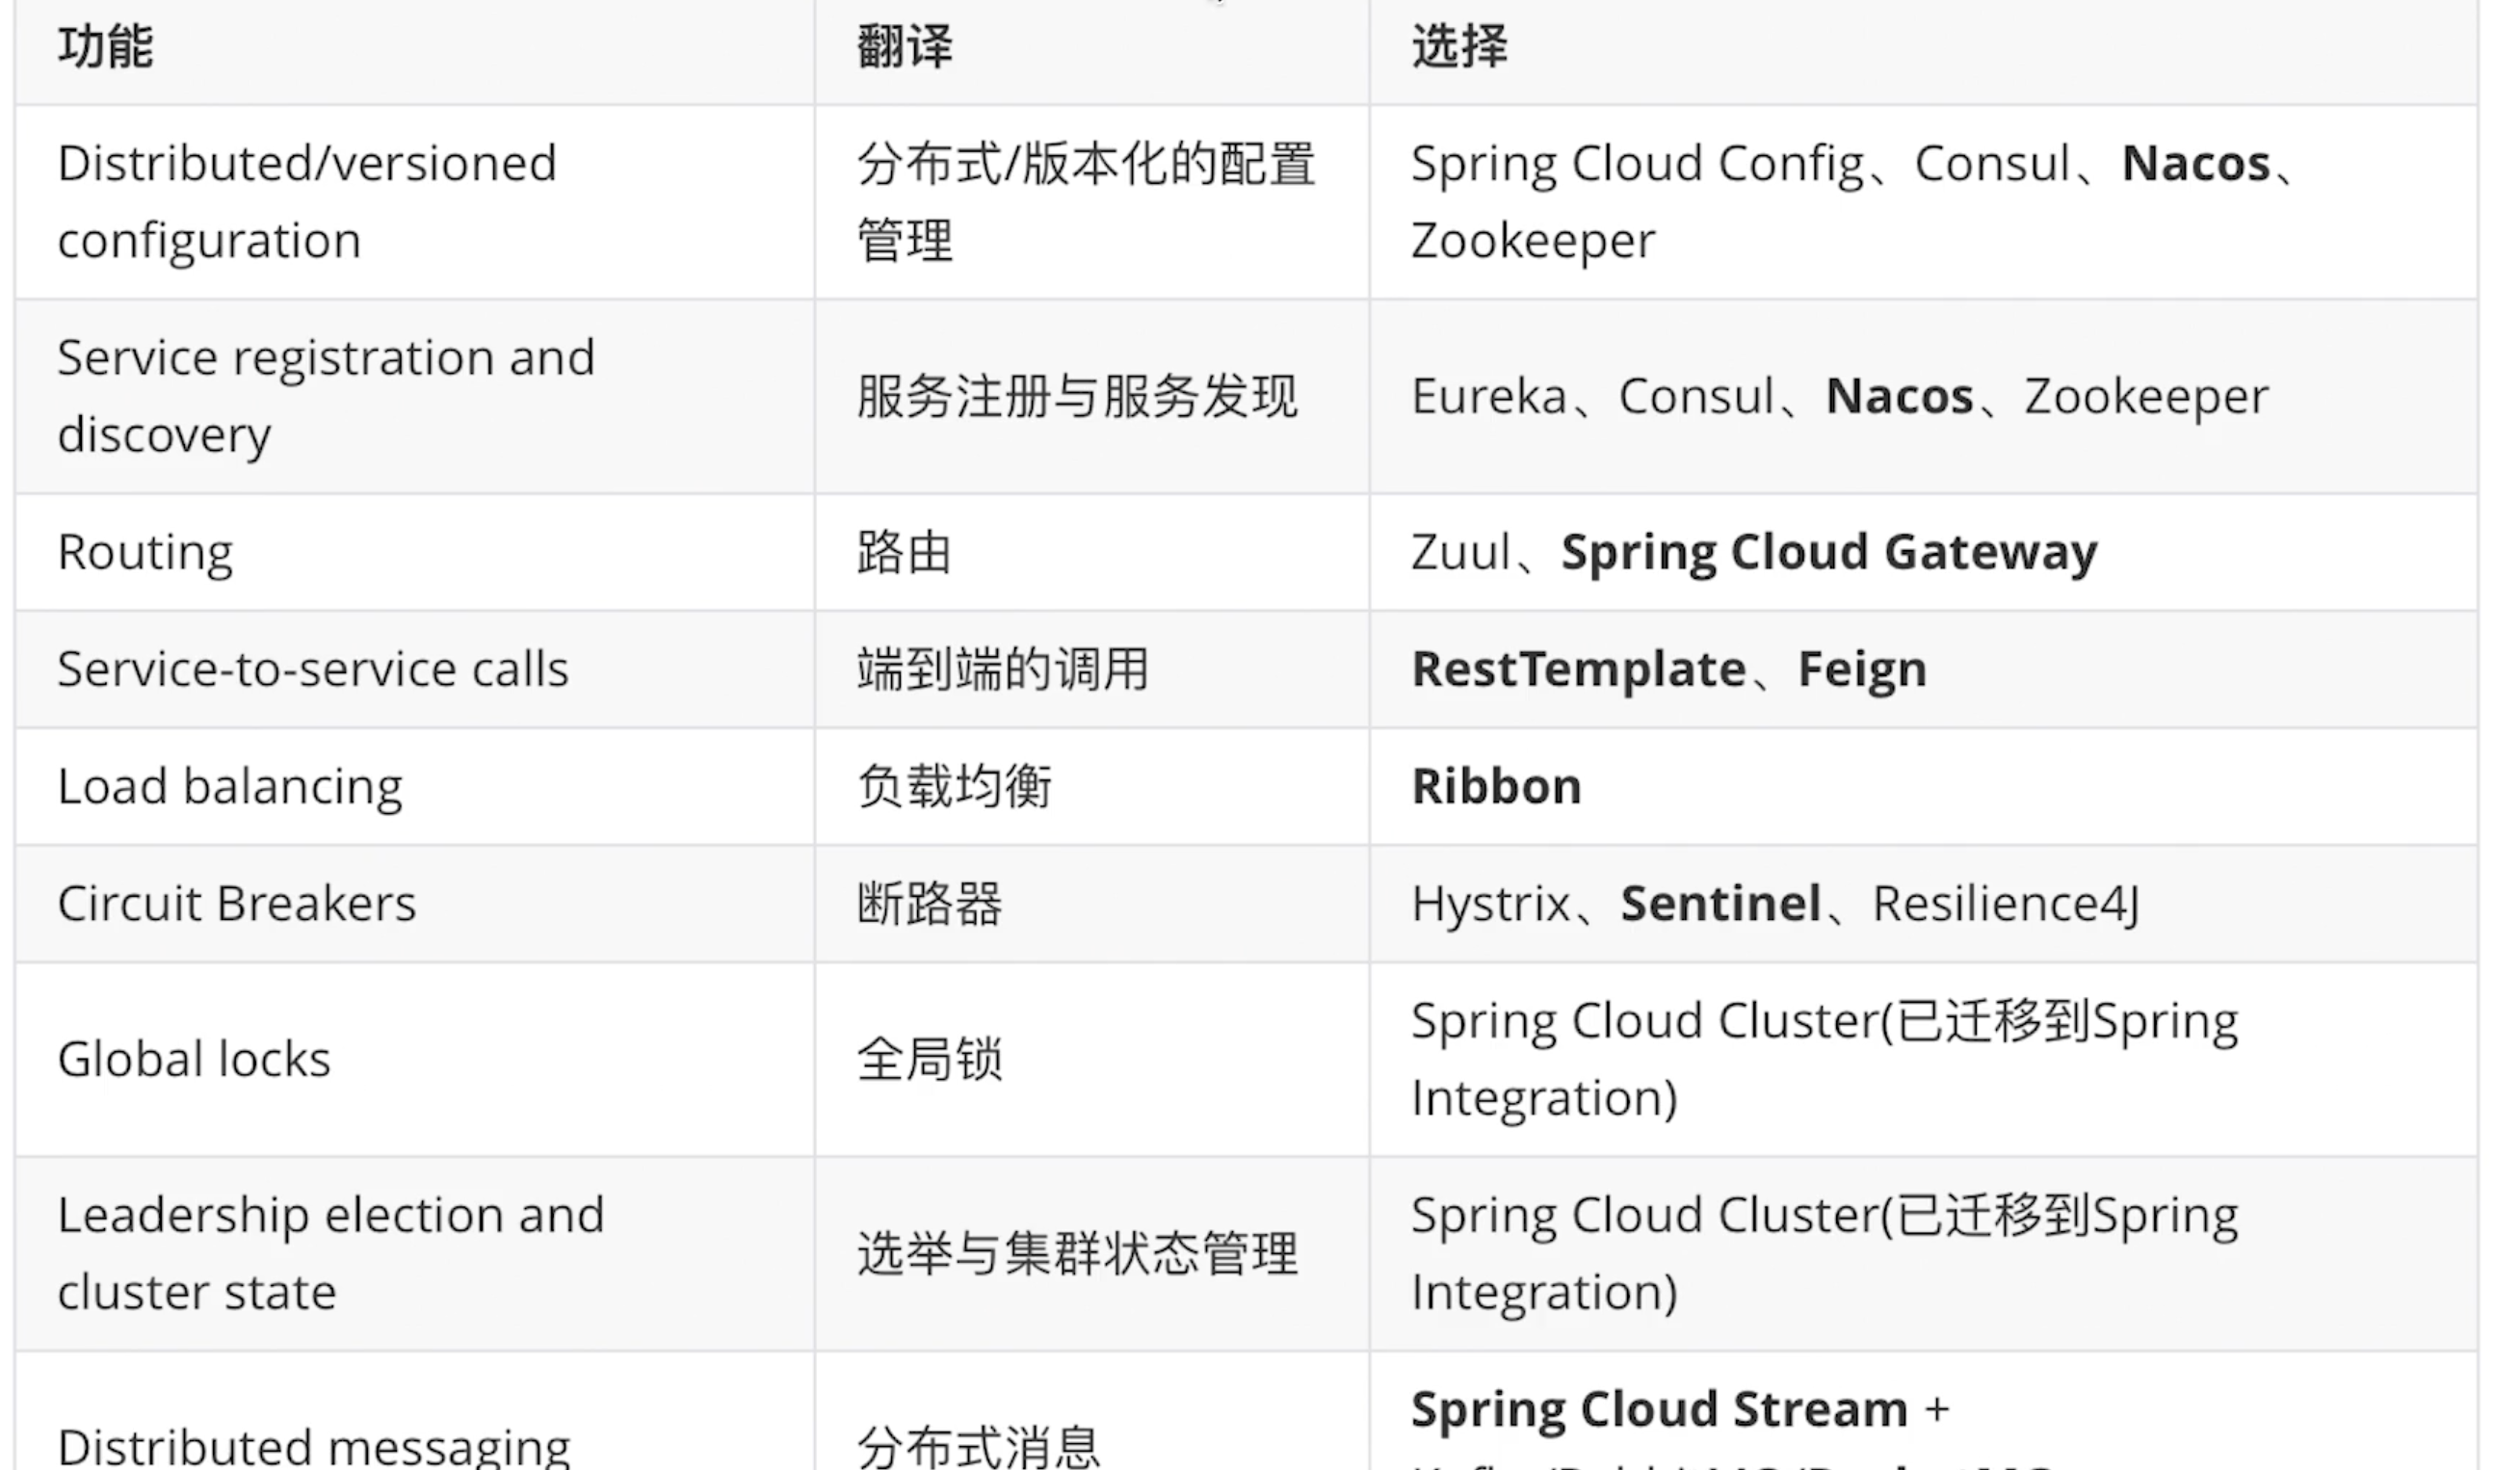Click the bold Spring Cloud Stream text

click(x=1660, y=1411)
